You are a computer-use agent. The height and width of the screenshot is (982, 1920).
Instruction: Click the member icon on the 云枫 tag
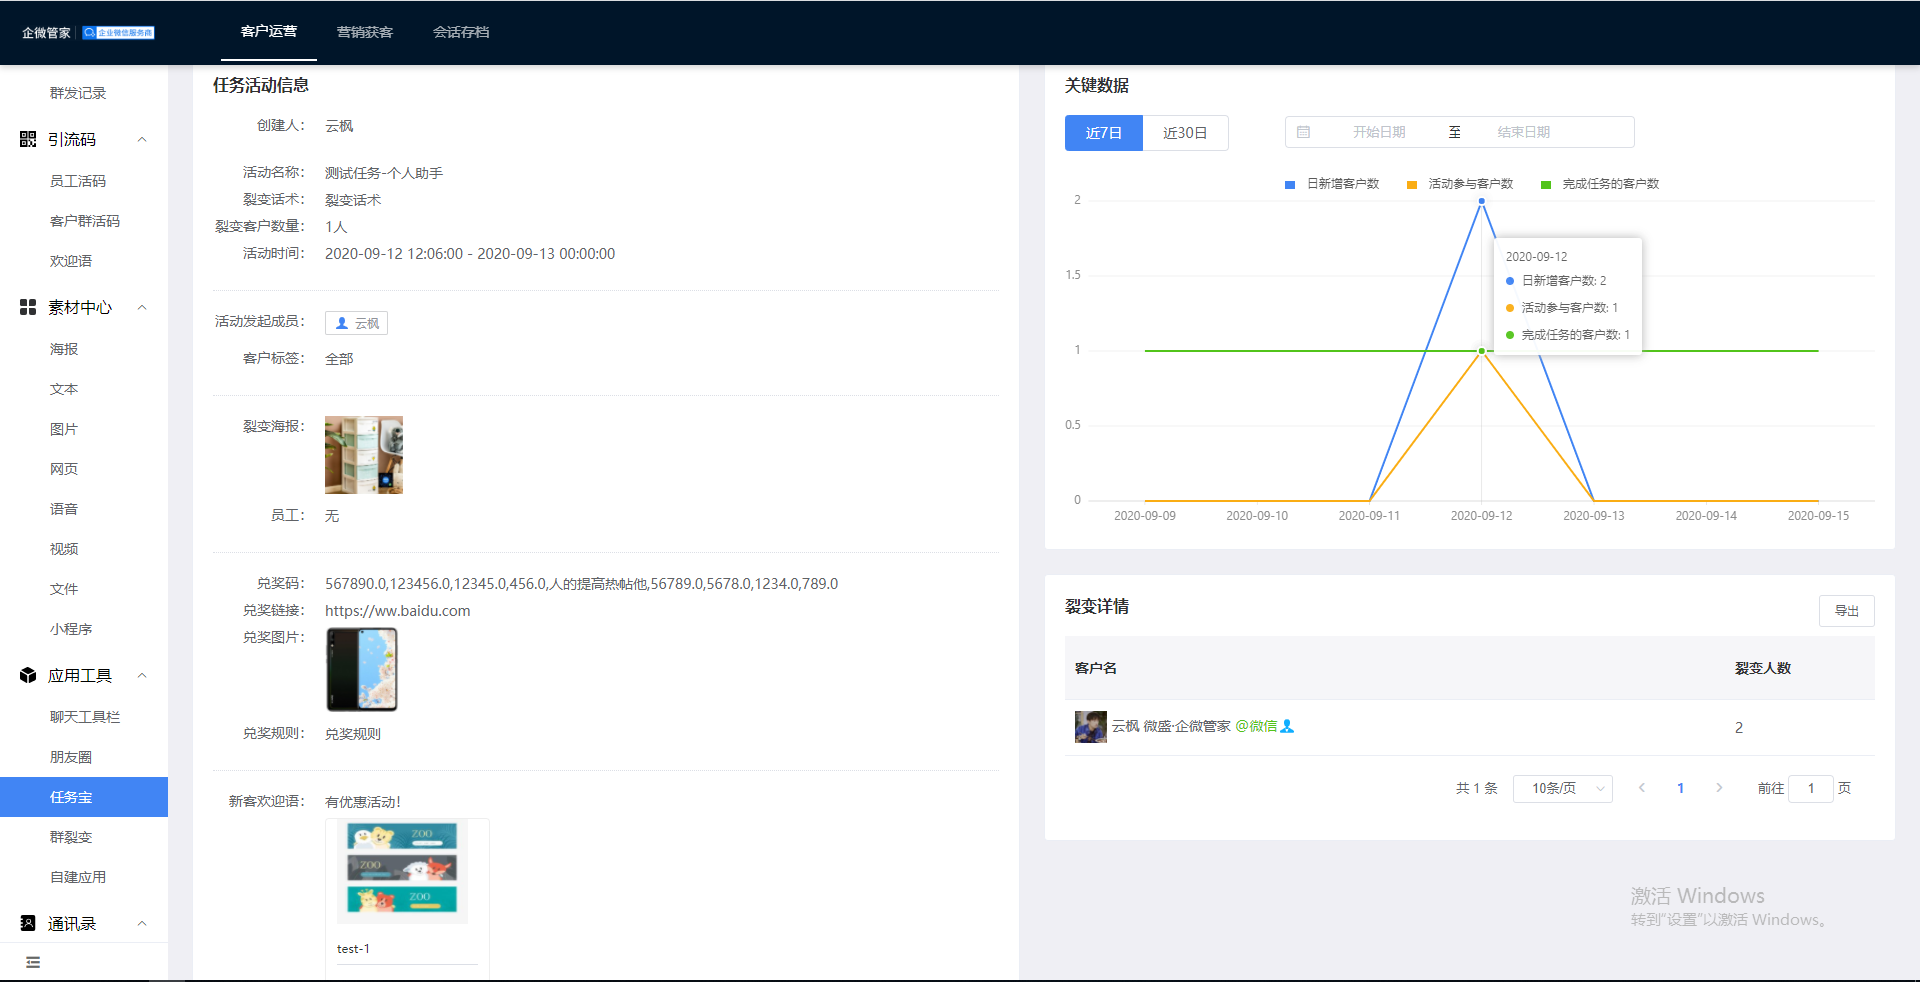[x=342, y=323]
